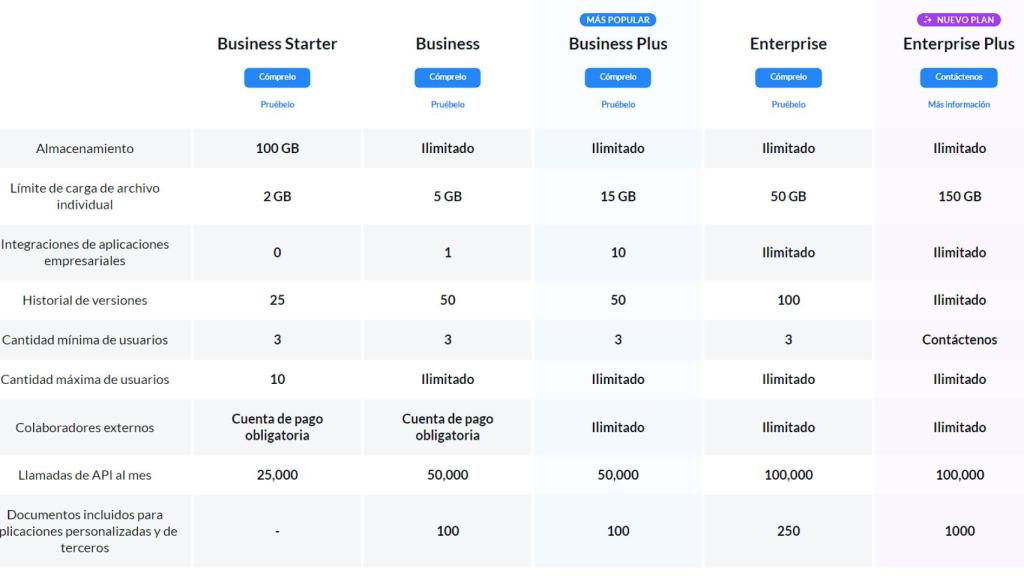Click Cómprelo button under Business Starter
The width and height of the screenshot is (1024, 576).
pyautogui.click(x=277, y=77)
